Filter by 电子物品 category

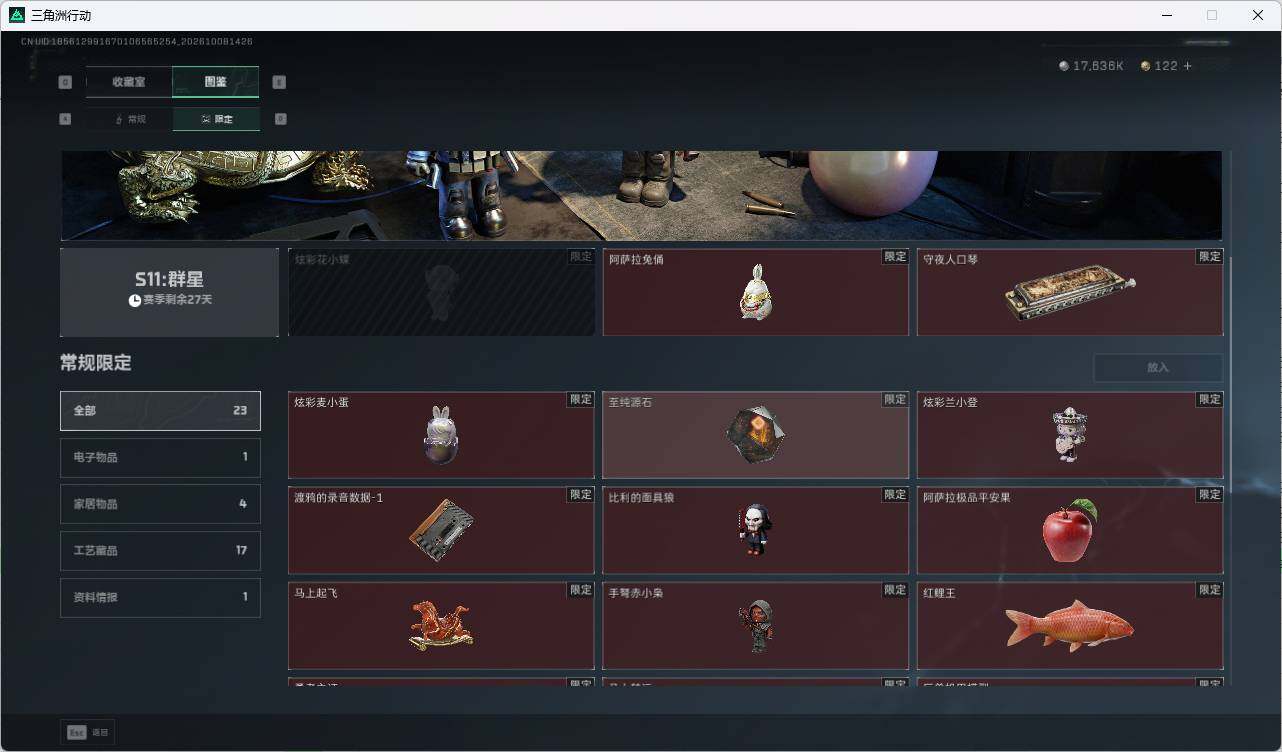click(160, 457)
